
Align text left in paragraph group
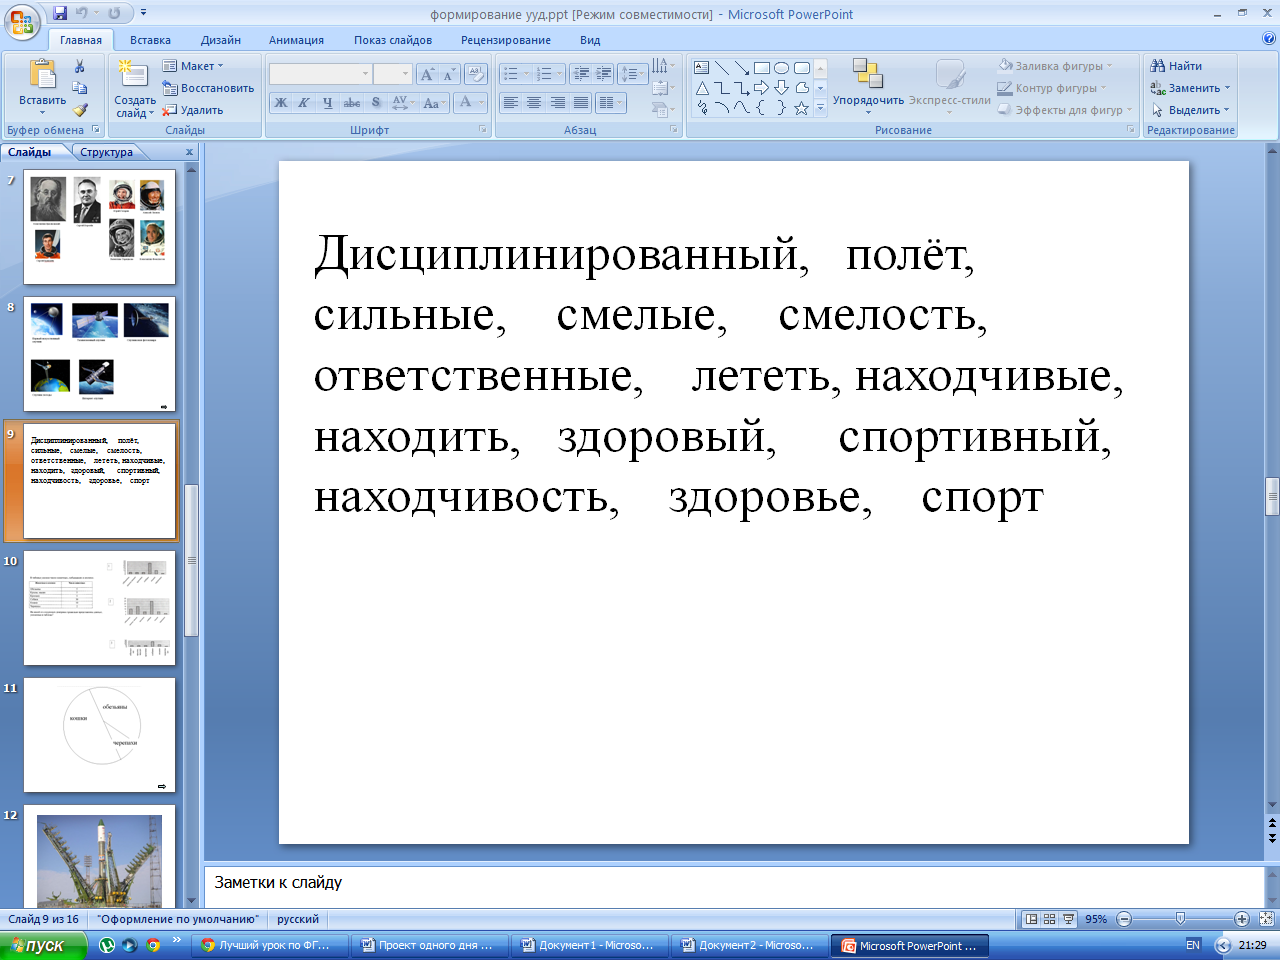tap(511, 102)
